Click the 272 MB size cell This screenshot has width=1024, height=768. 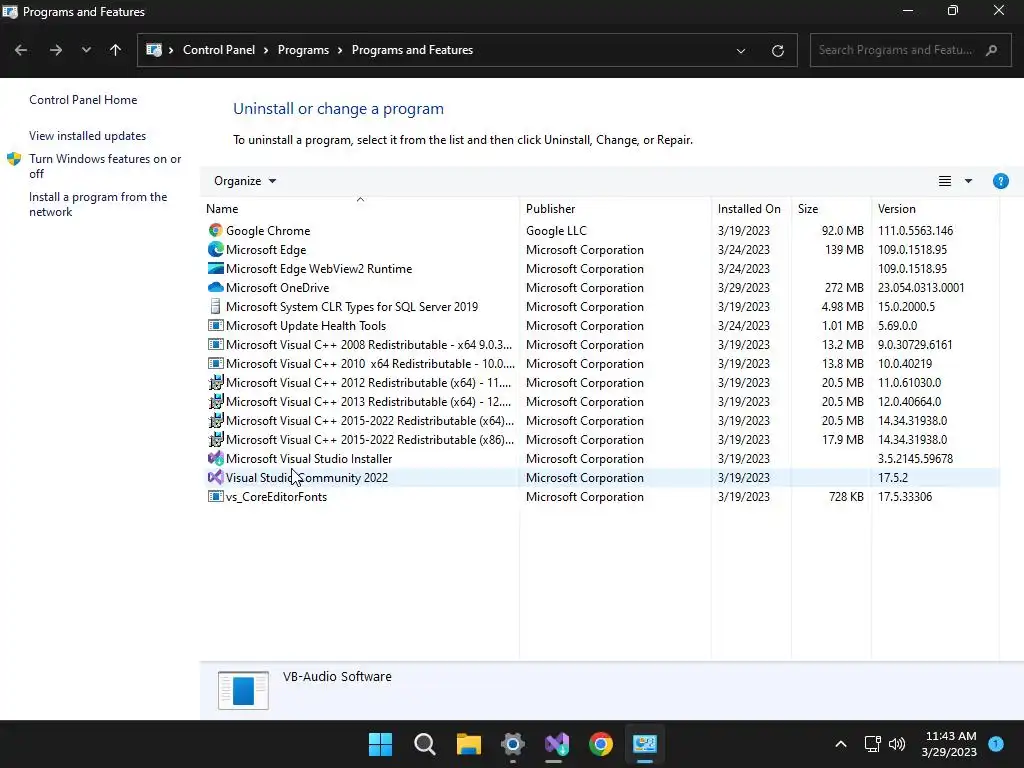pos(844,287)
